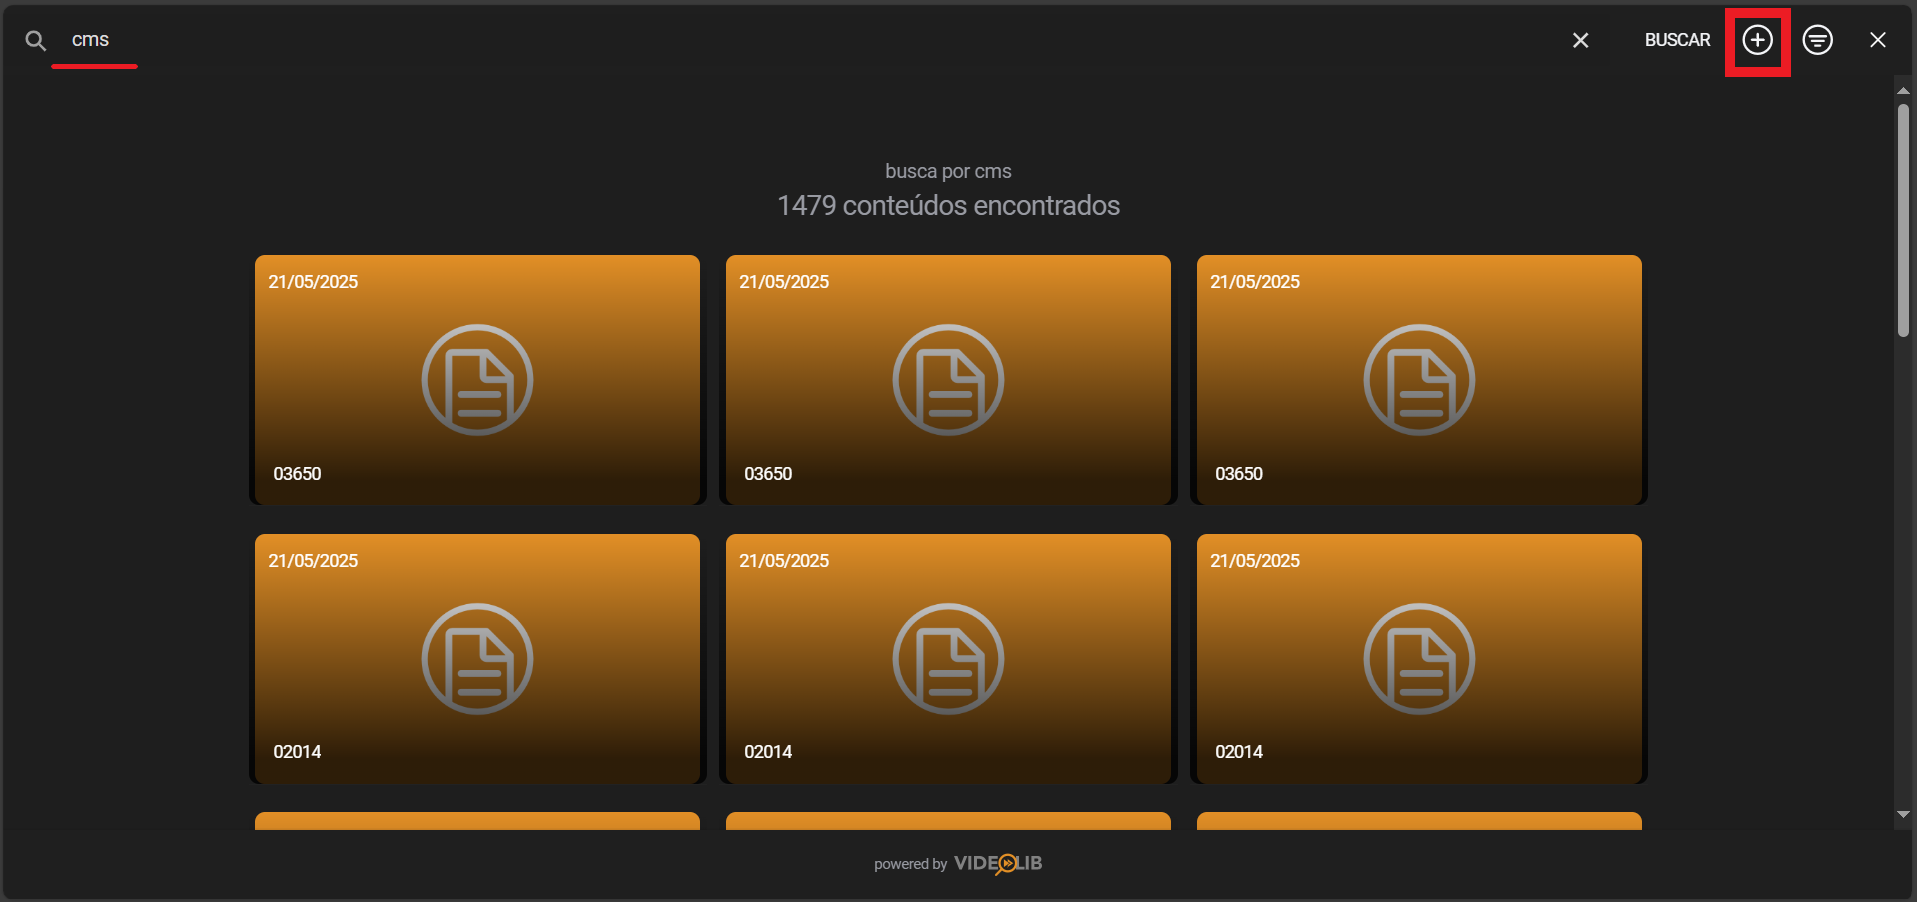Open the second 02014 content card

click(947, 658)
